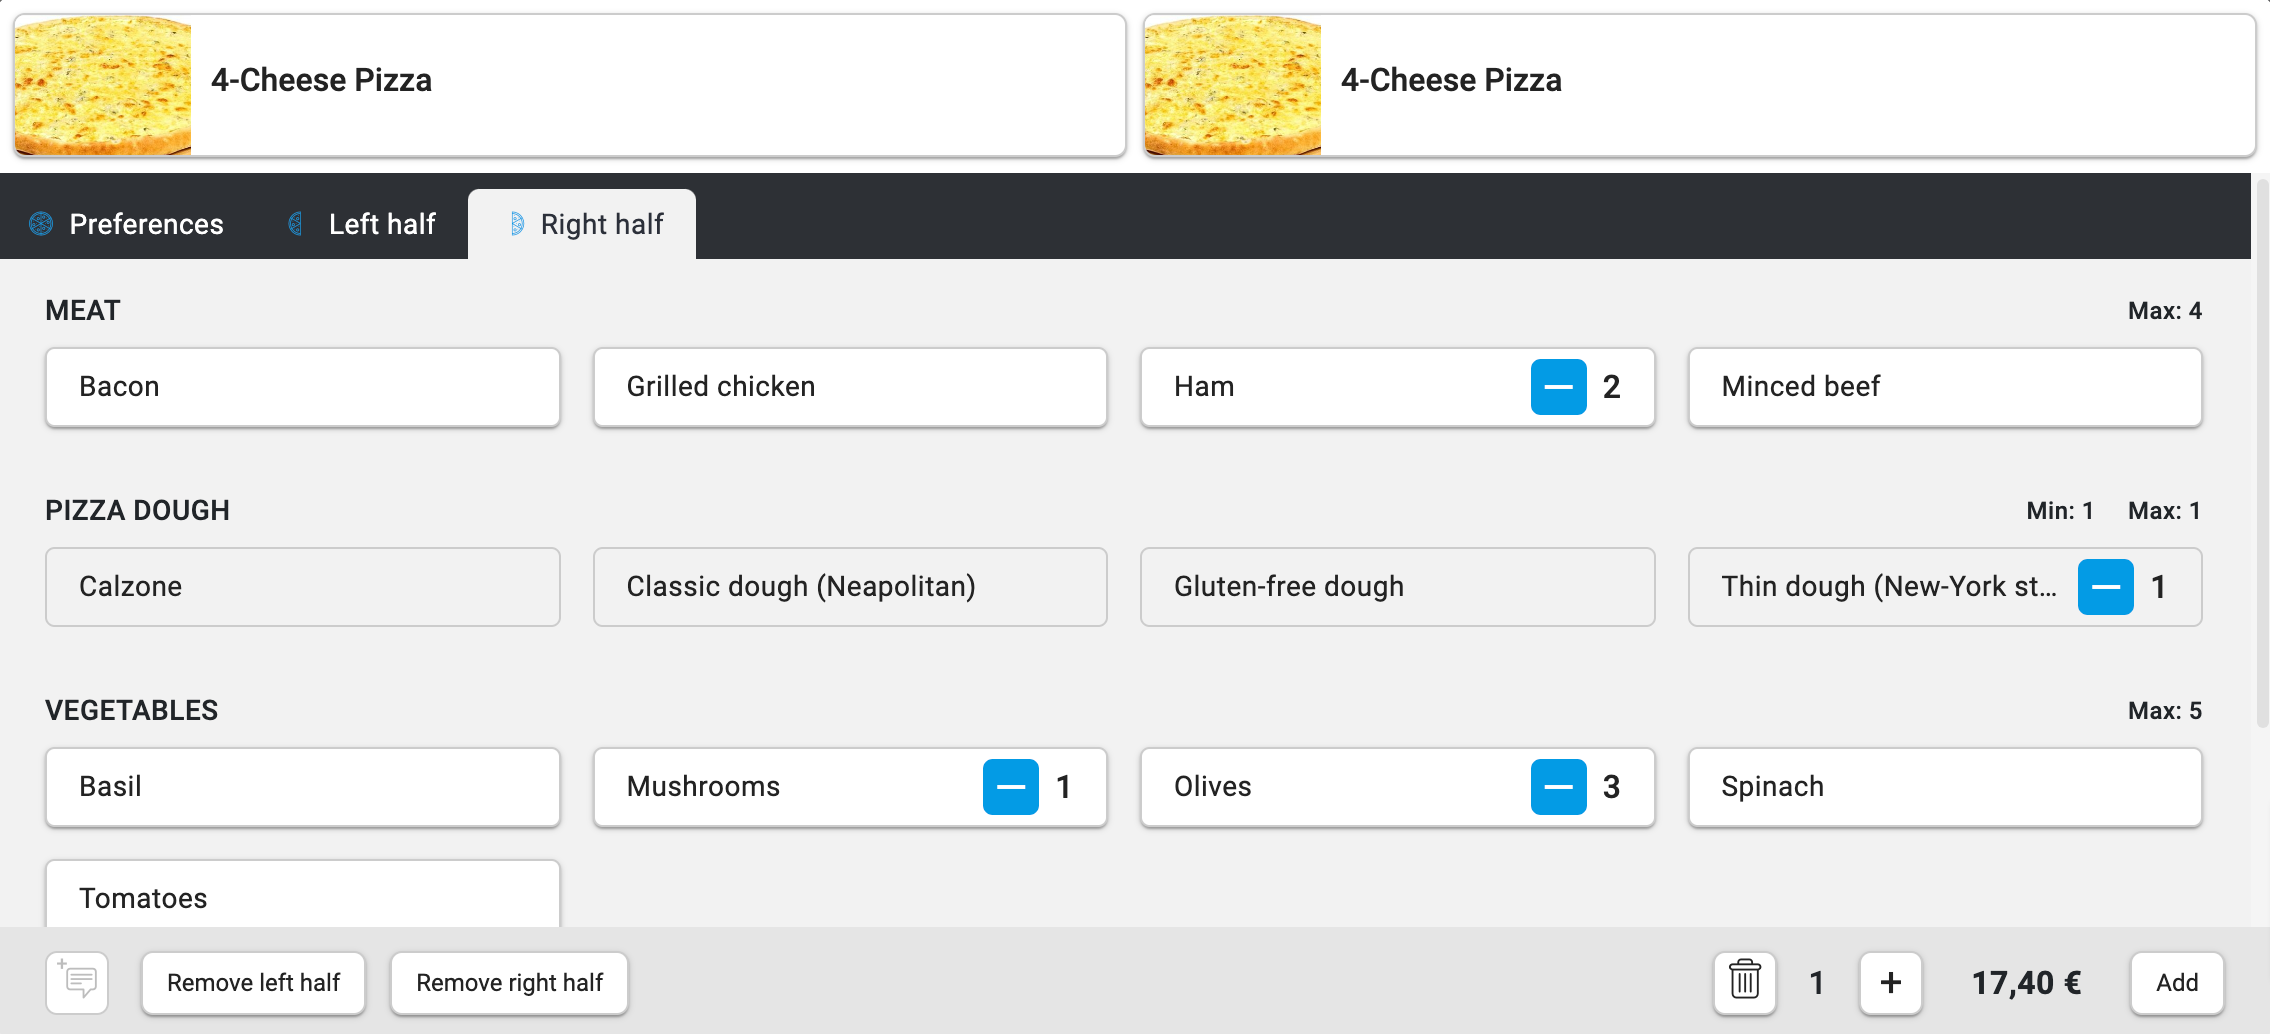This screenshot has width=2270, height=1034.
Task: Open the Preferences tab
Action: coord(127,224)
